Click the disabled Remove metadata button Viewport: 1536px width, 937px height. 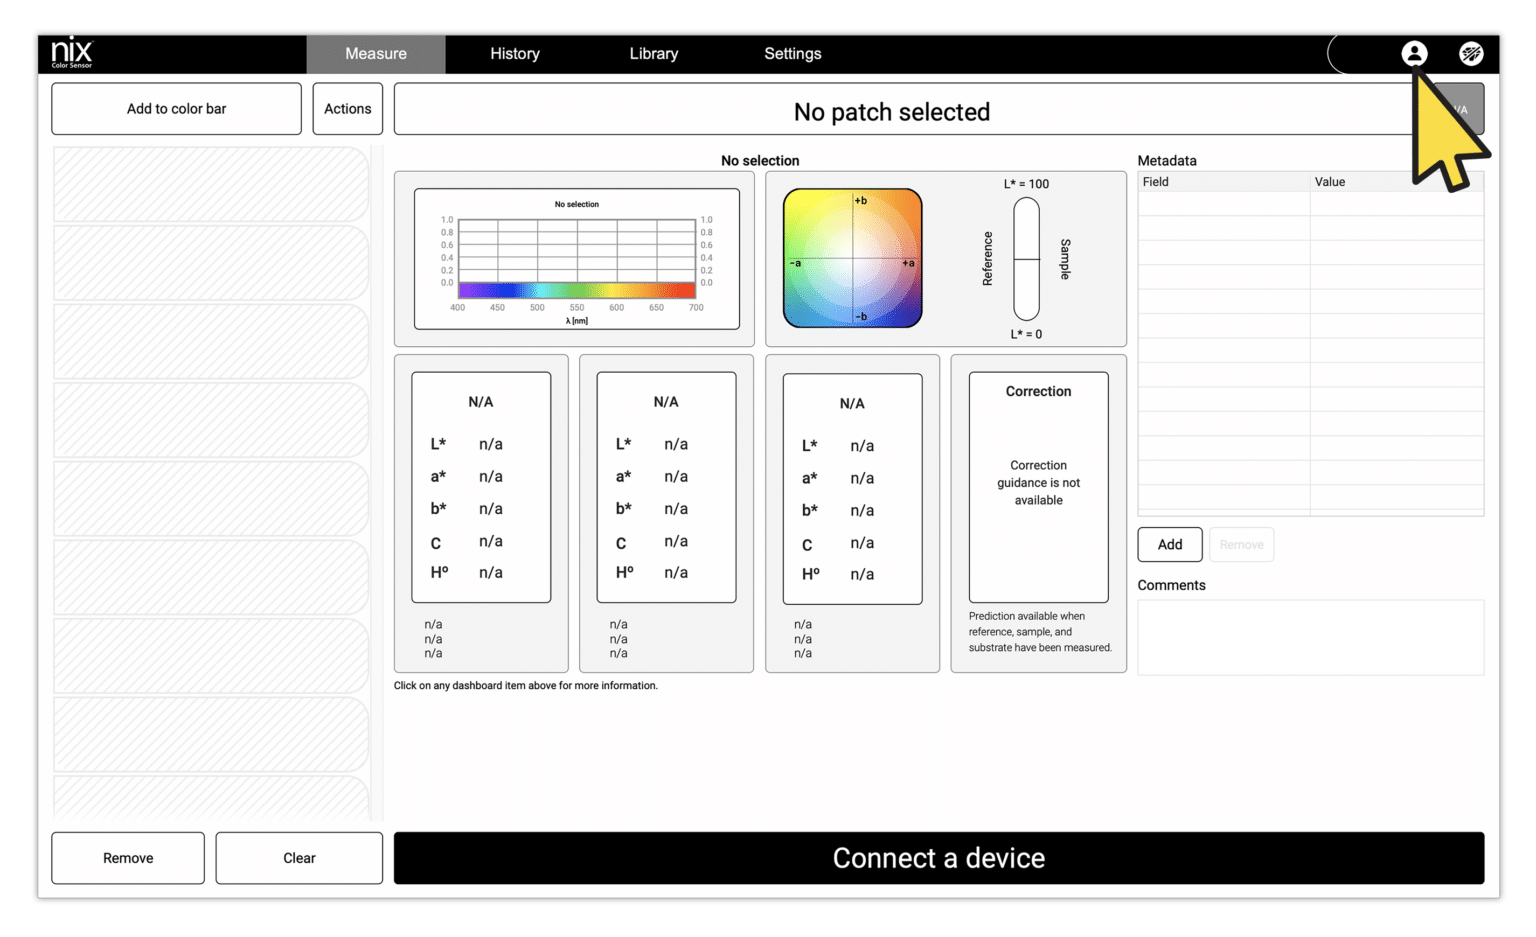pos(1242,545)
